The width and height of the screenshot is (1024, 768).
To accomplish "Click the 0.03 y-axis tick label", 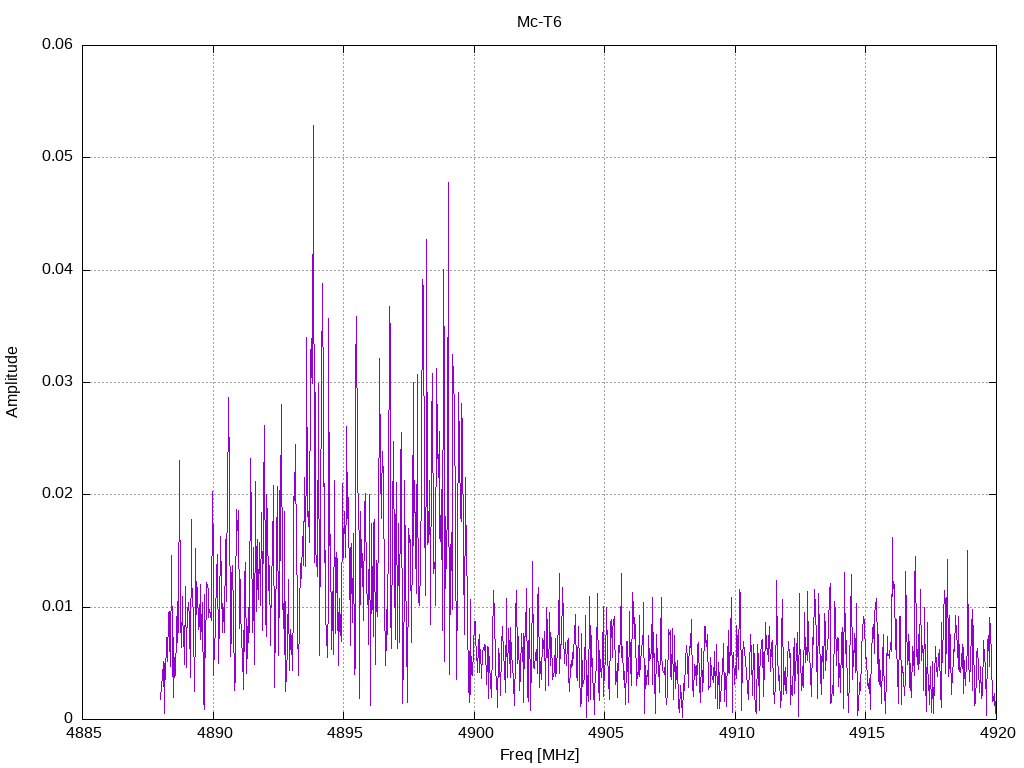I will click(57, 382).
